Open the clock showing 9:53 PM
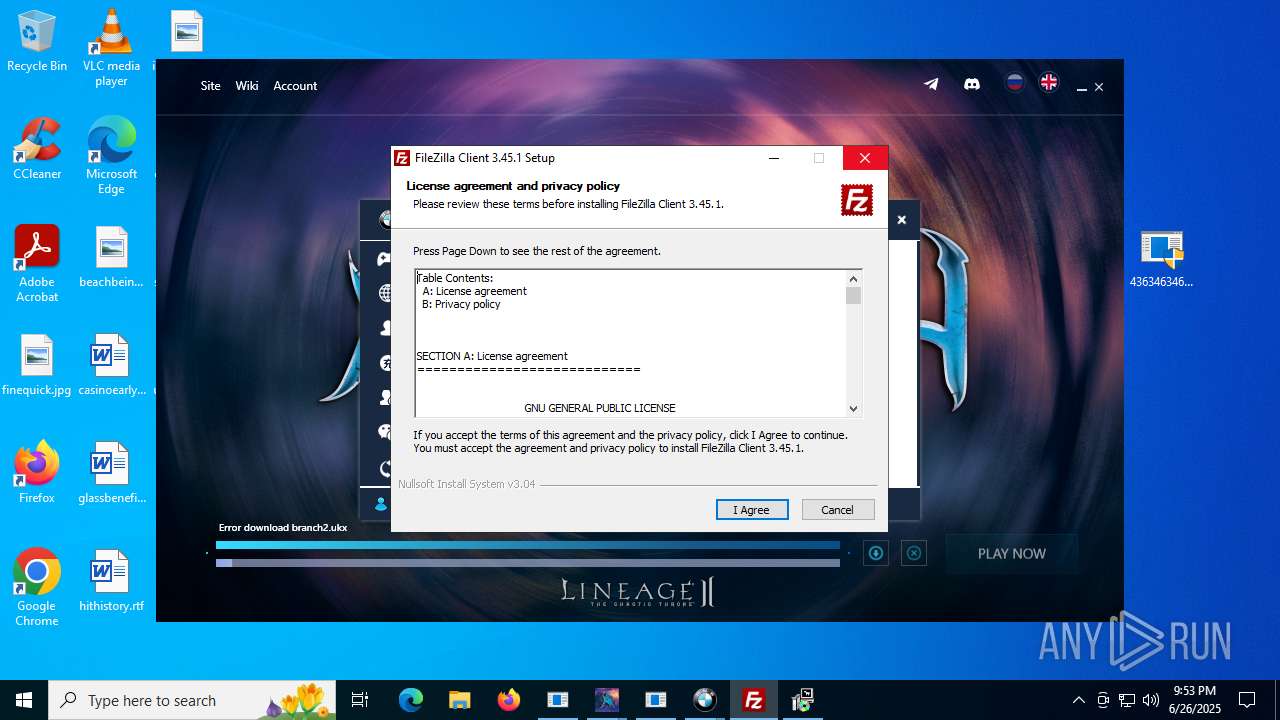1280x720 pixels. click(1196, 700)
